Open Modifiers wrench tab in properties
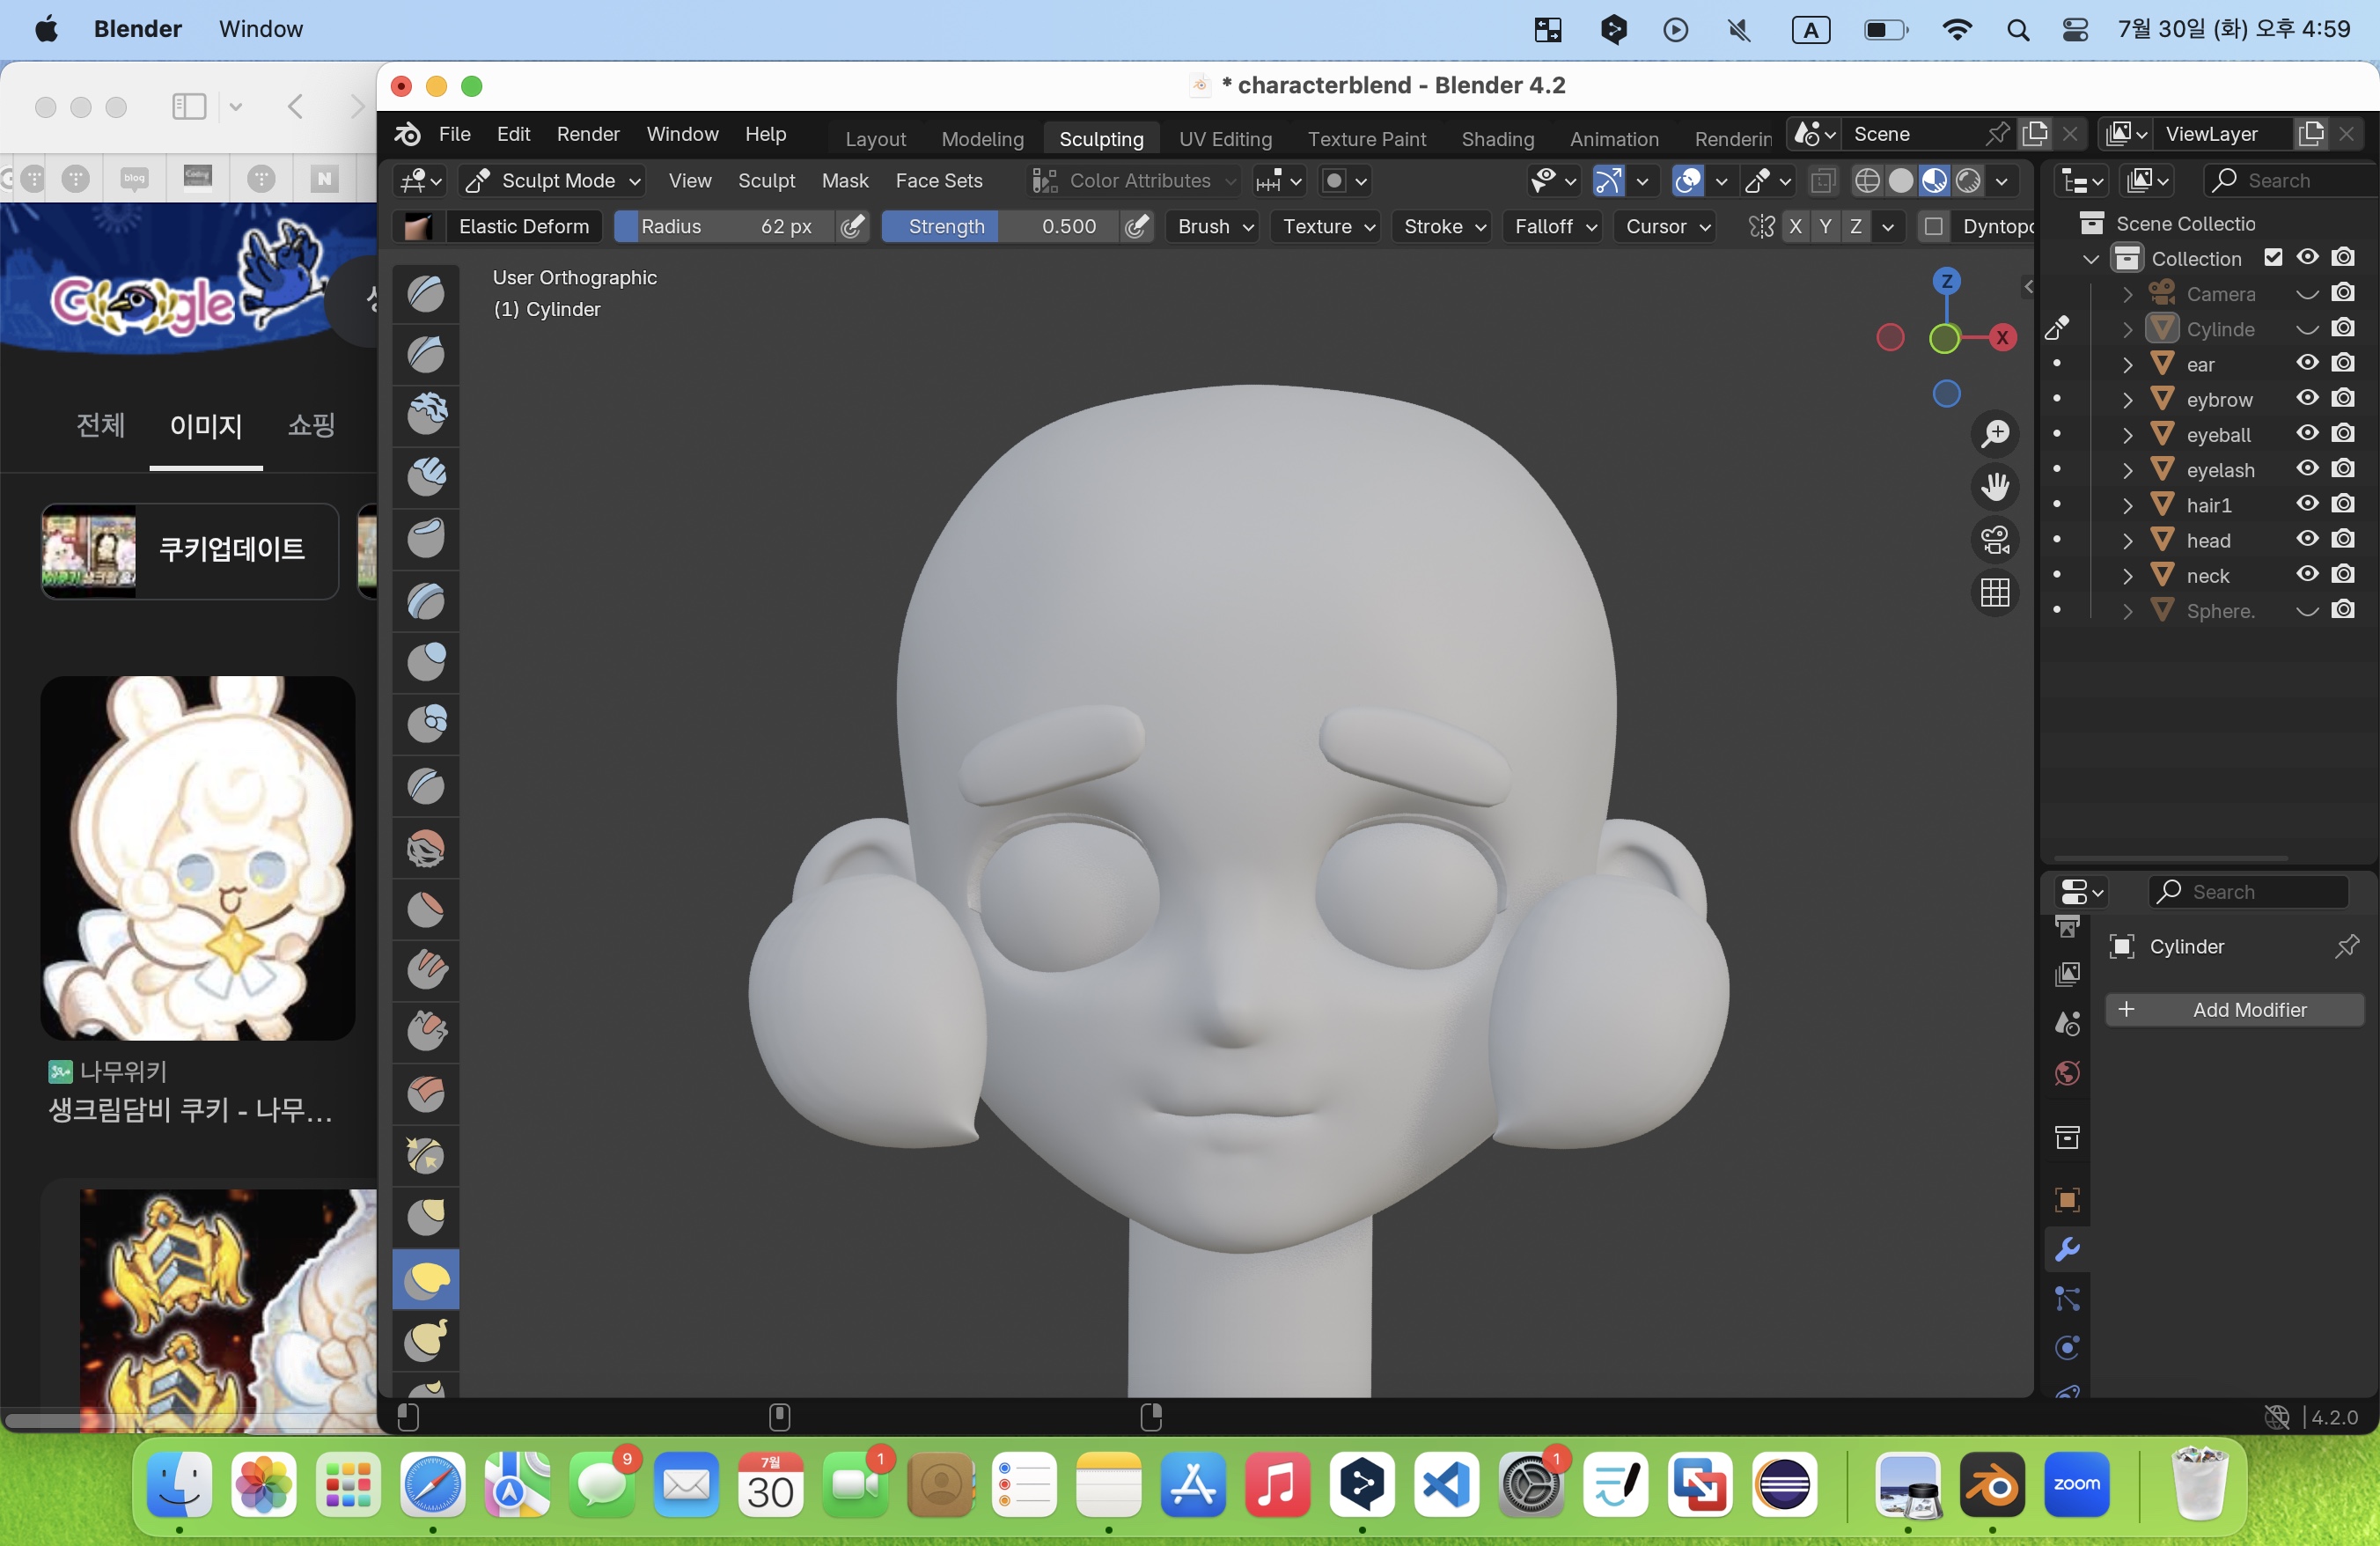The height and width of the screenshot is (1546, 2380). [x=2067, y=1249]
